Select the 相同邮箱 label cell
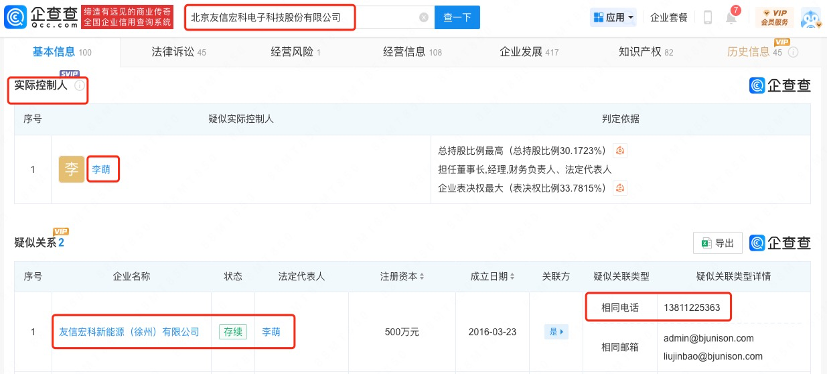Viewport: 828px width, 374px height. (620, 347)
